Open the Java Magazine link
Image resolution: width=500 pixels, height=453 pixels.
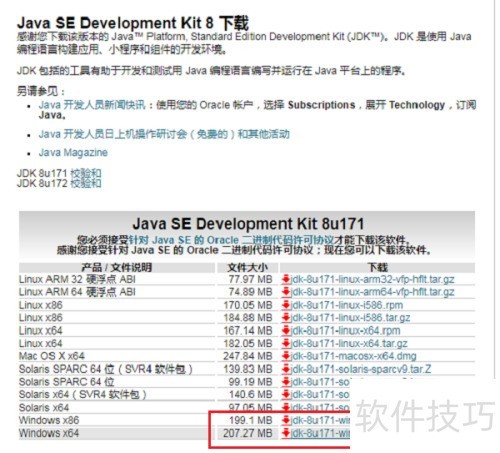[x=73, y=153]
